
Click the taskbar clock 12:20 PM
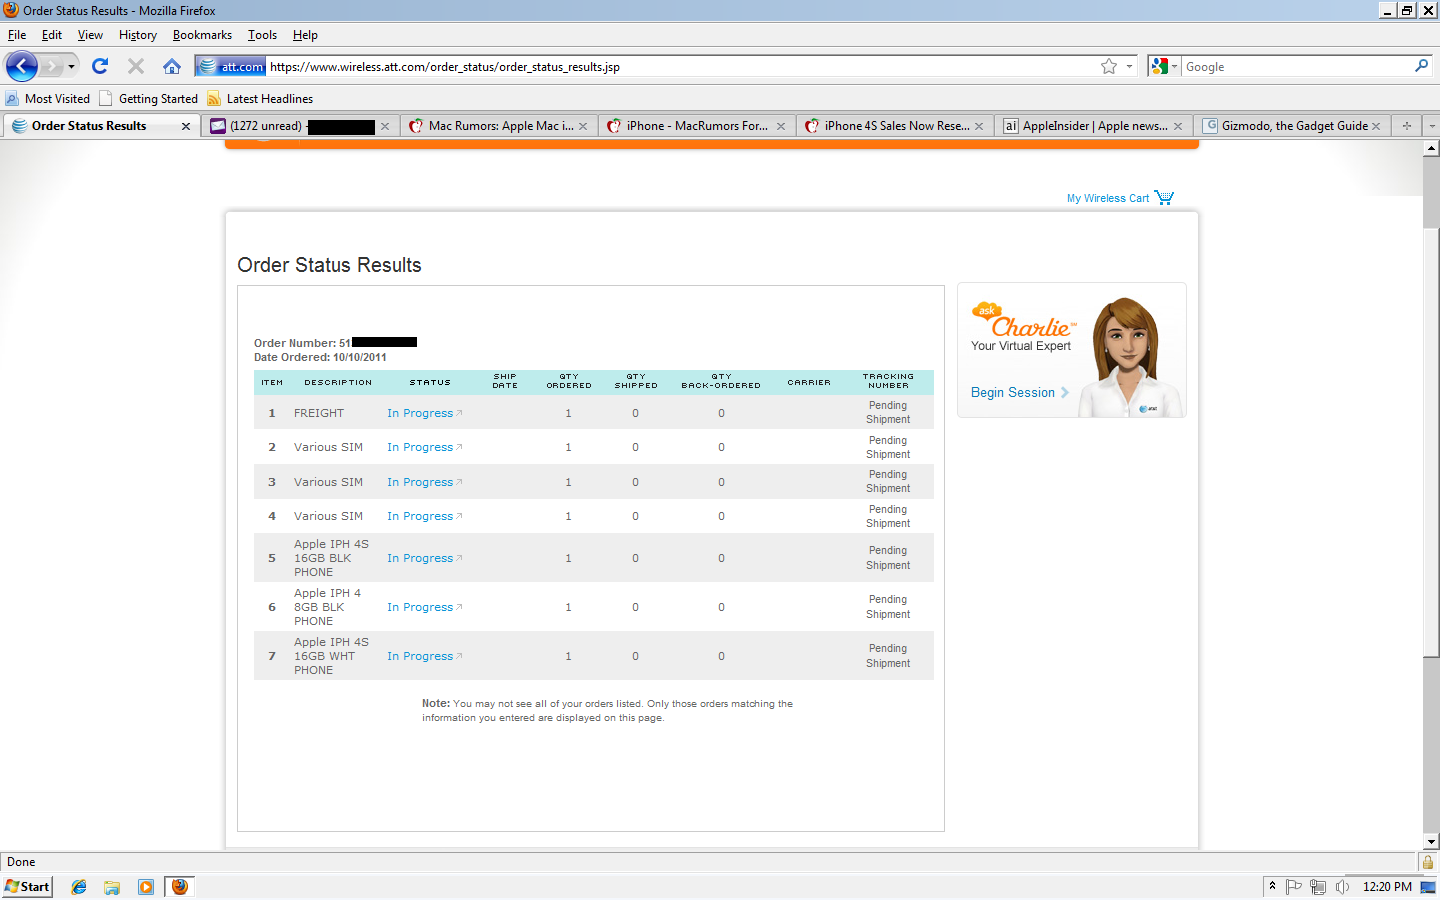[1387, 887]
